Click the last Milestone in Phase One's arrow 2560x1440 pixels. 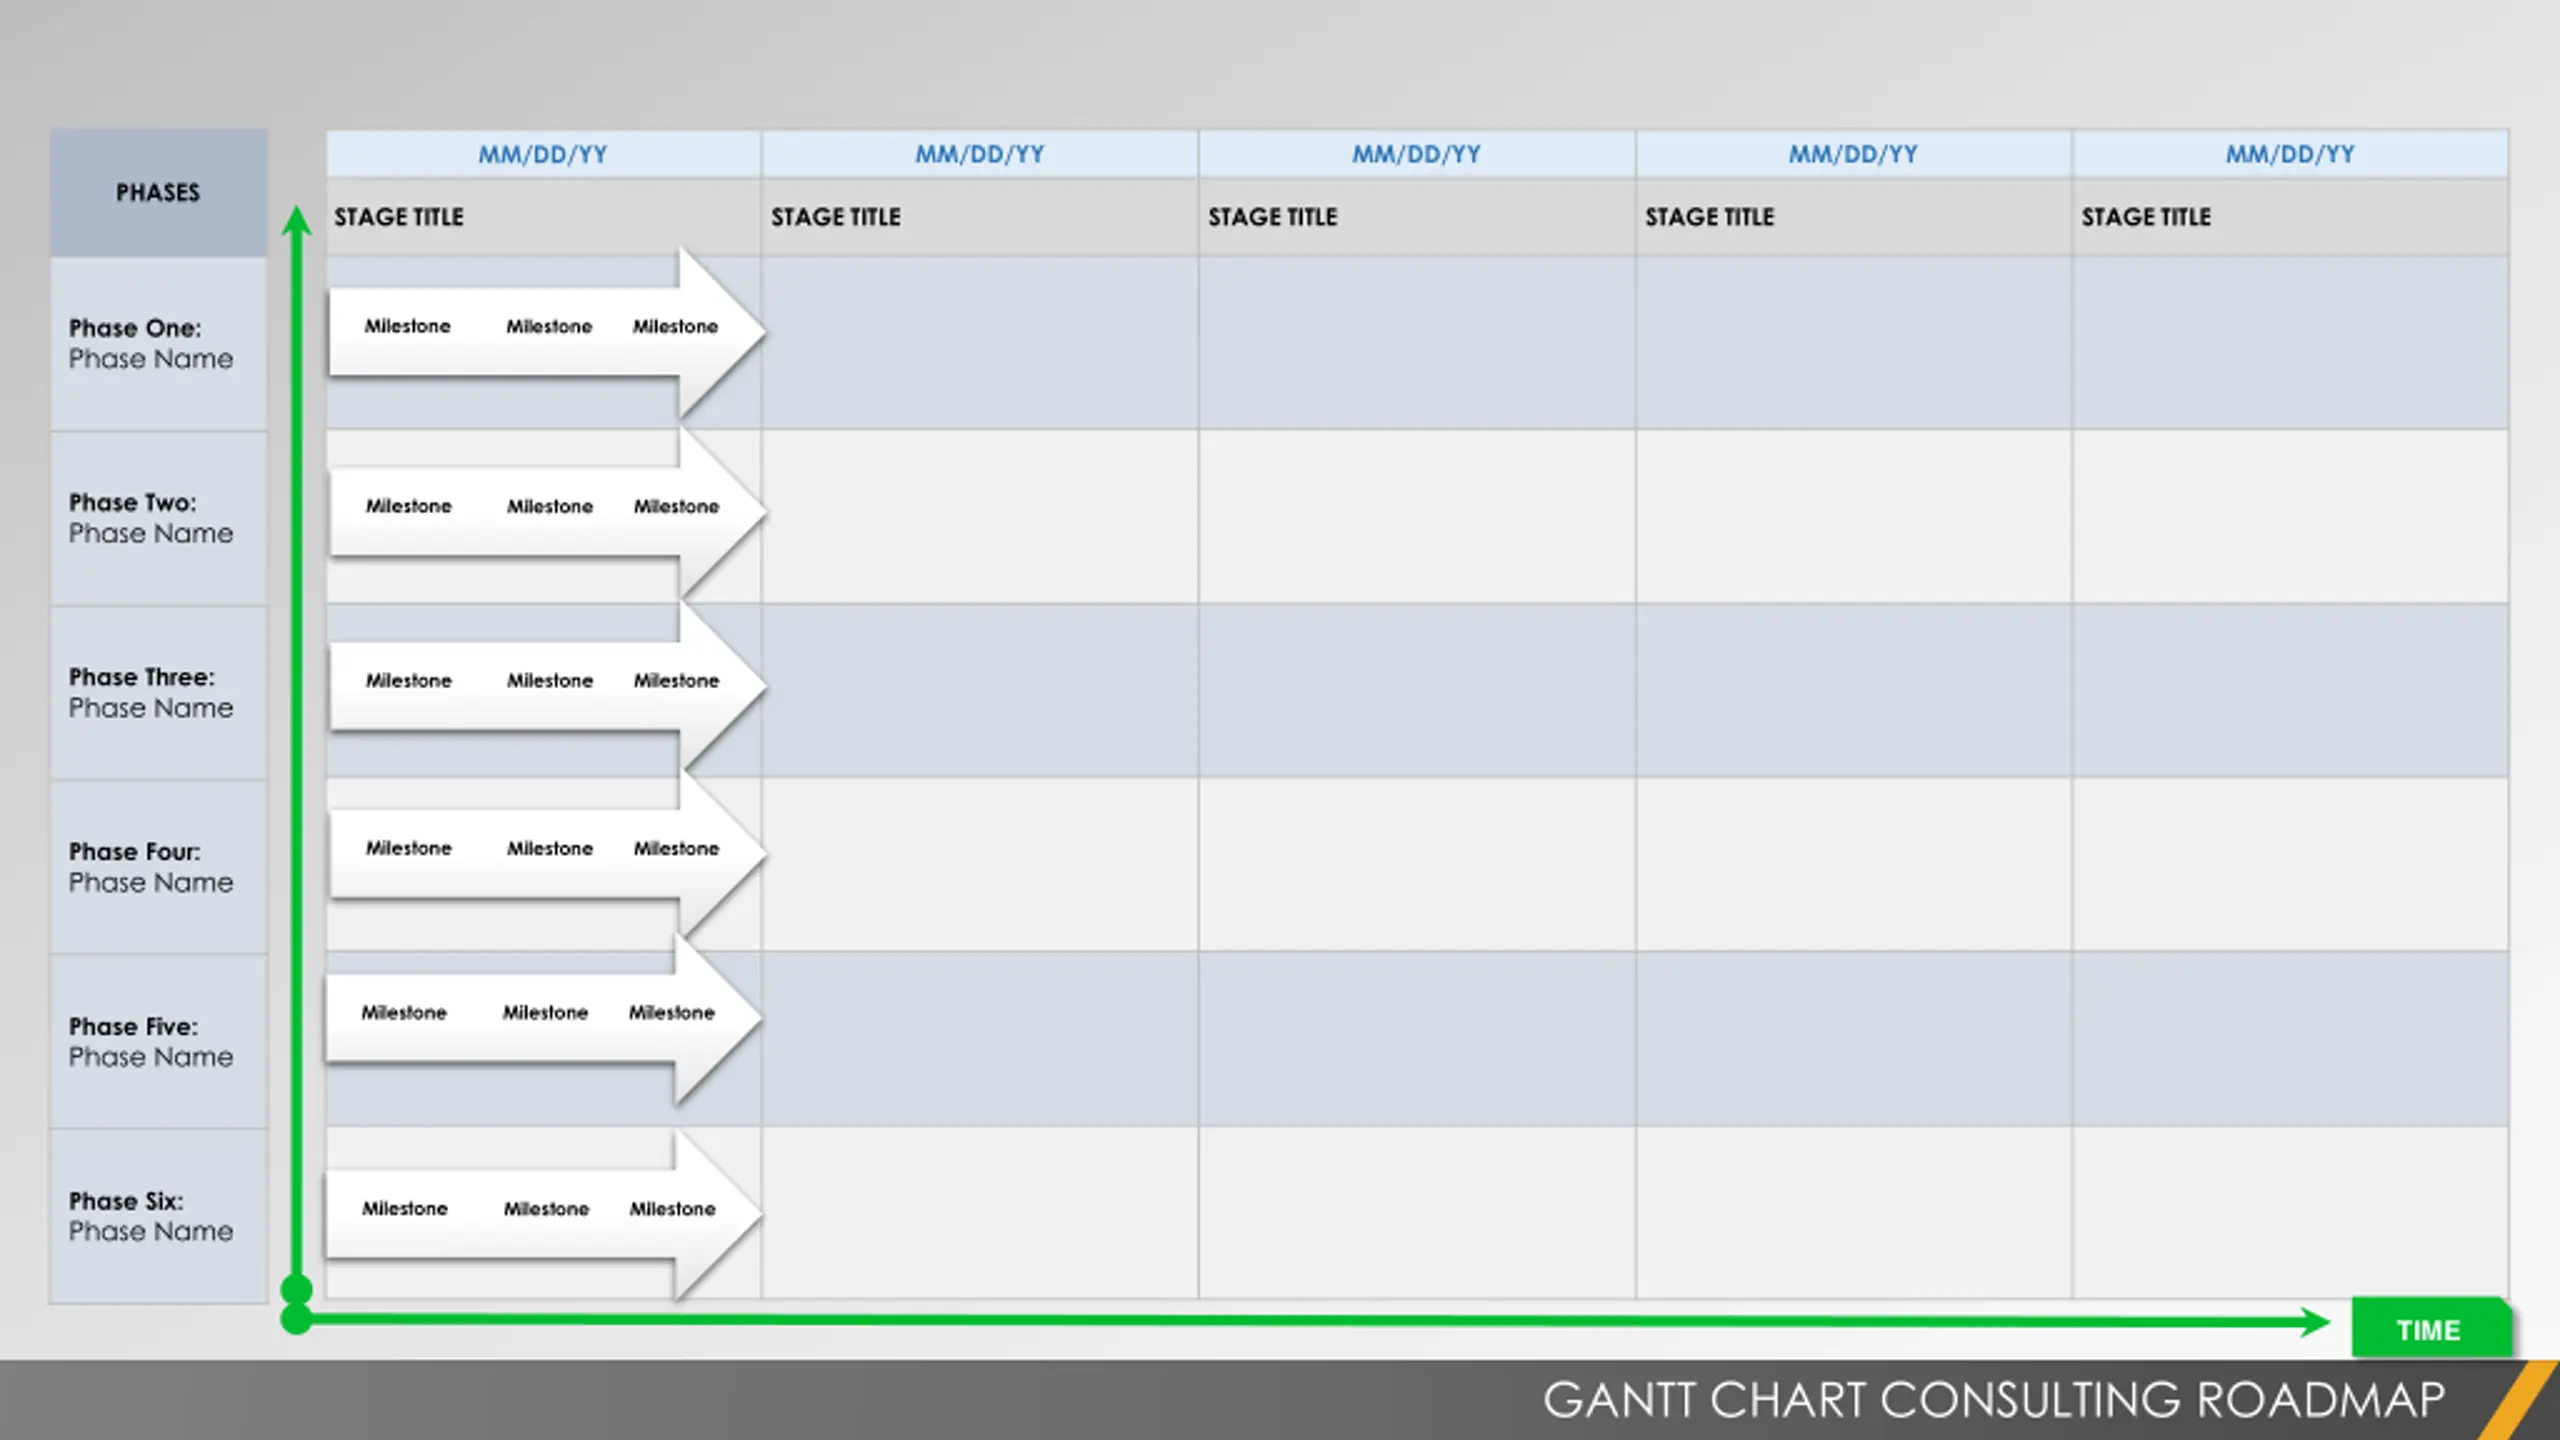pyautogui.click(x=675, y=326)
